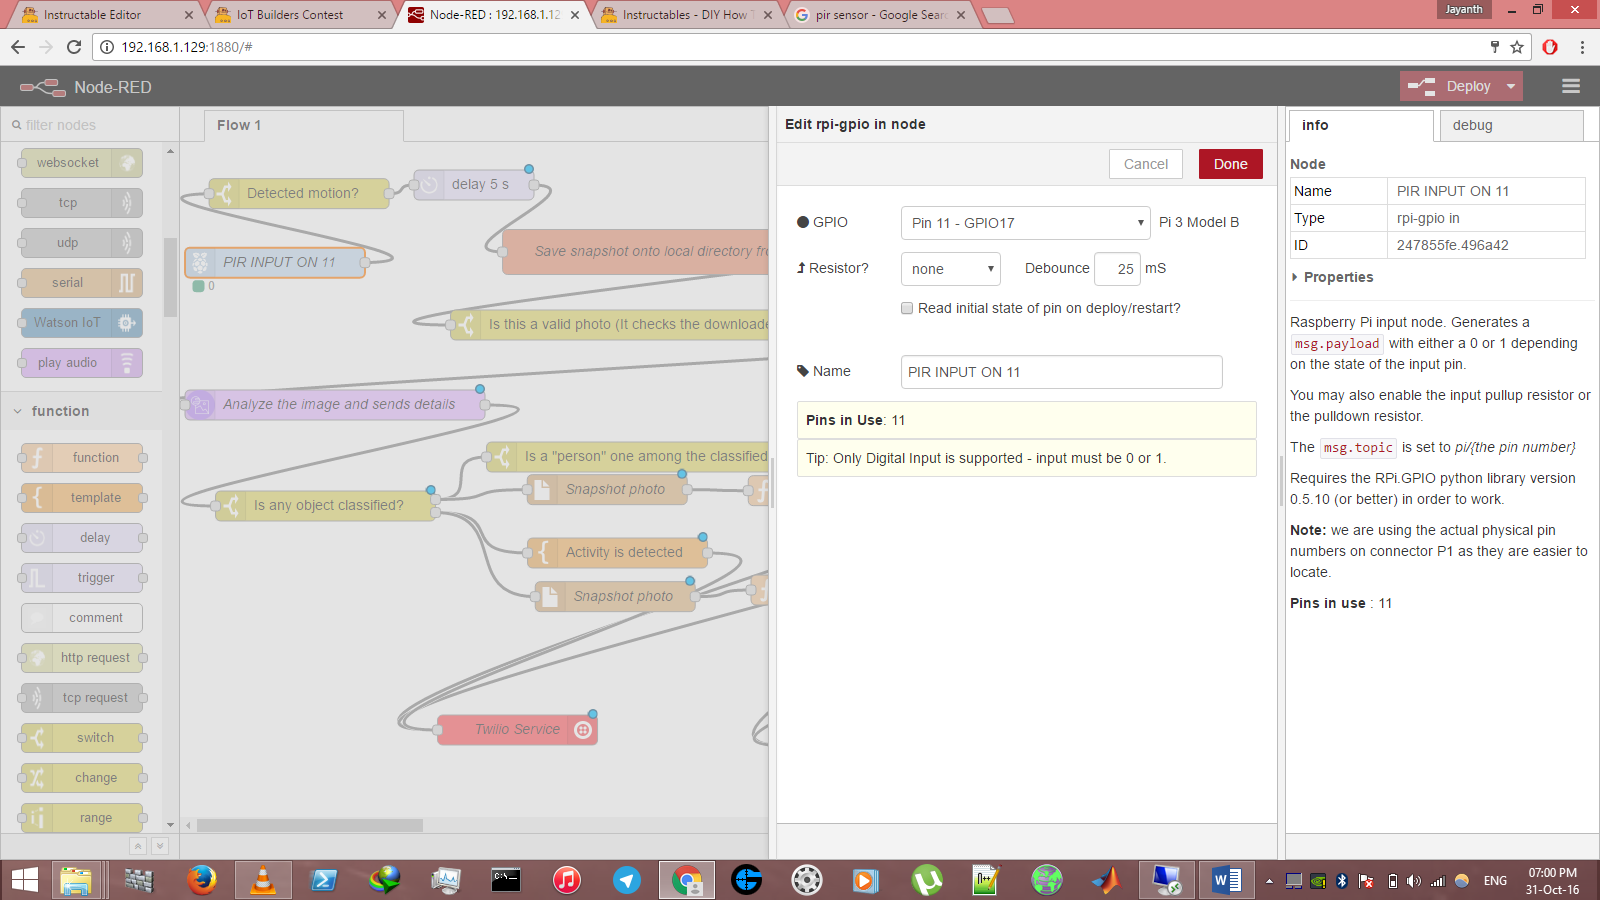The image size is (1600, 900).
Task: Select the comment palette node
Action: click(82, 618)
